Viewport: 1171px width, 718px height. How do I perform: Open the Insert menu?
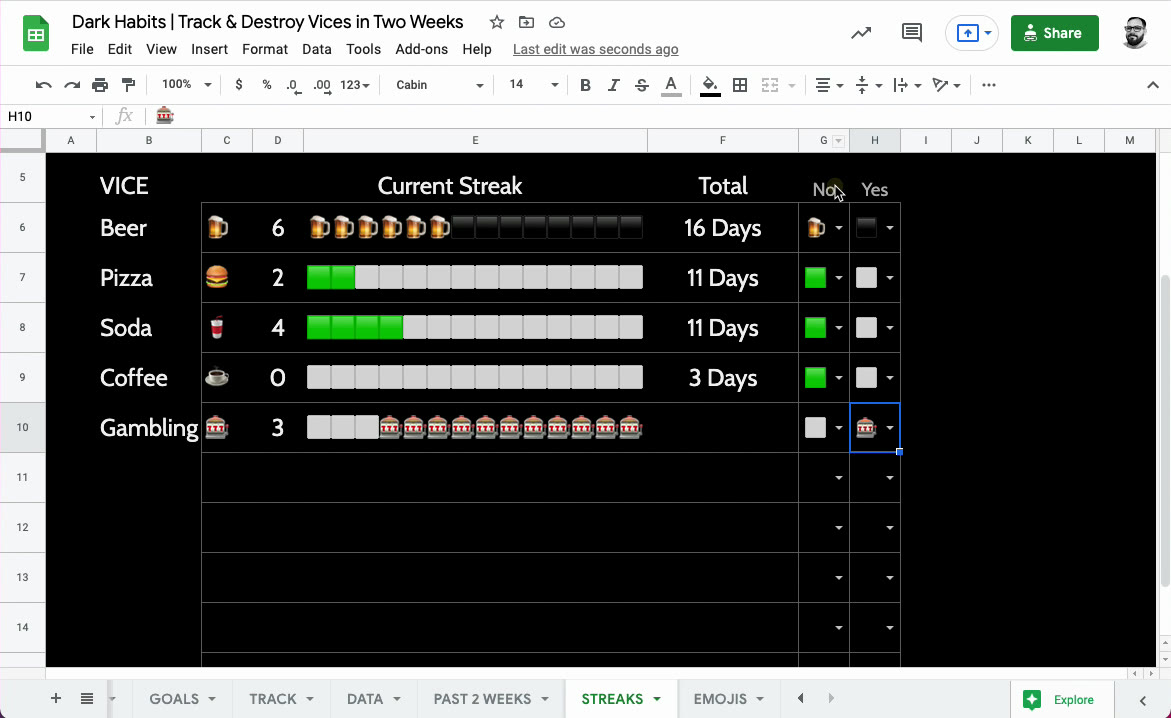209,49
